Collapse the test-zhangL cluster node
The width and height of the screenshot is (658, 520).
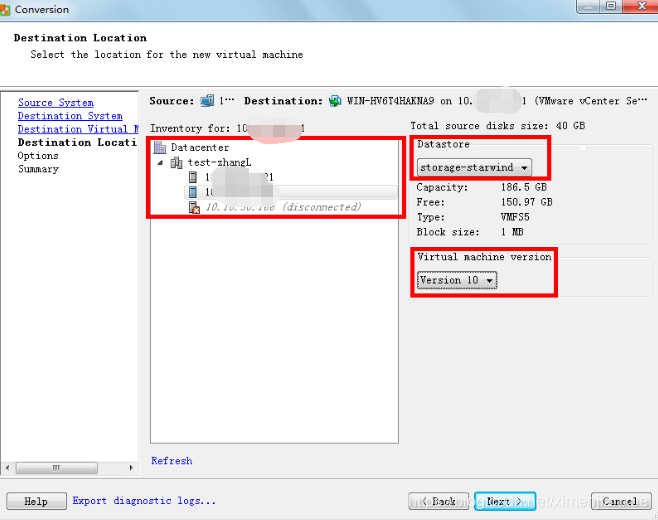pyautogui.click(x=160, y=163)
